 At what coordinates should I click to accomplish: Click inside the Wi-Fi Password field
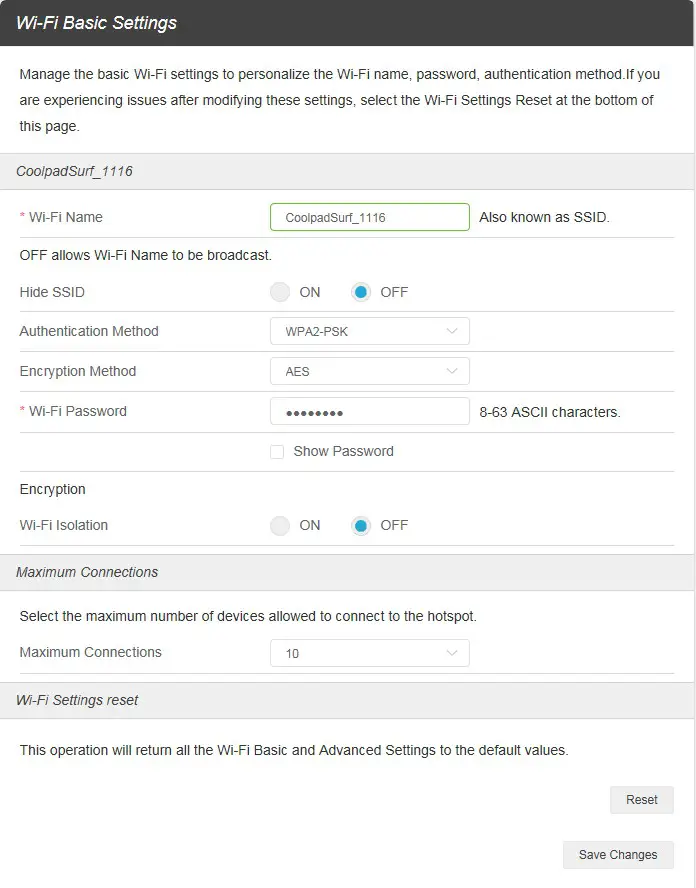pos(369,410)
